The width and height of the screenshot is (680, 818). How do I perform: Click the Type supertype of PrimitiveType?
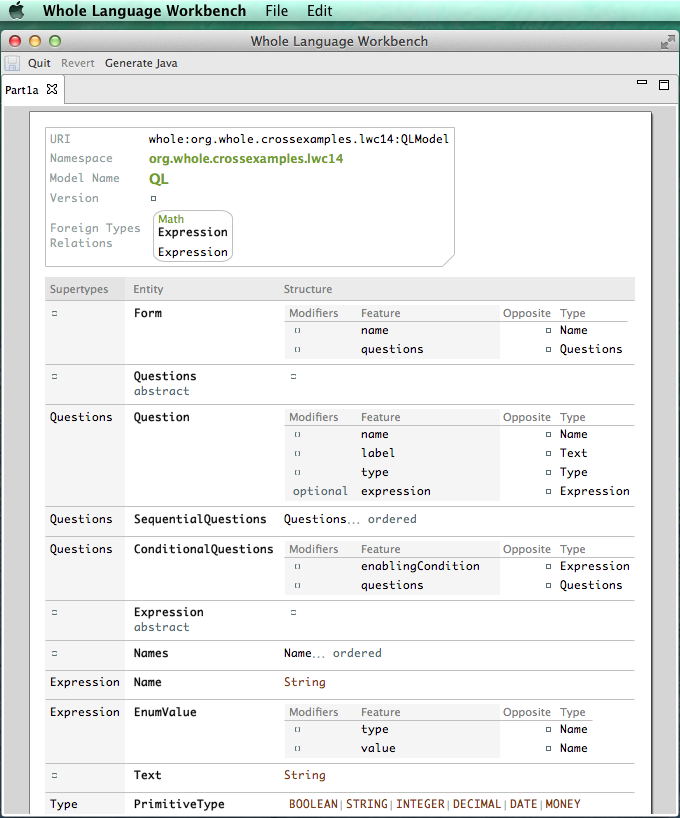tap(64, 804)
